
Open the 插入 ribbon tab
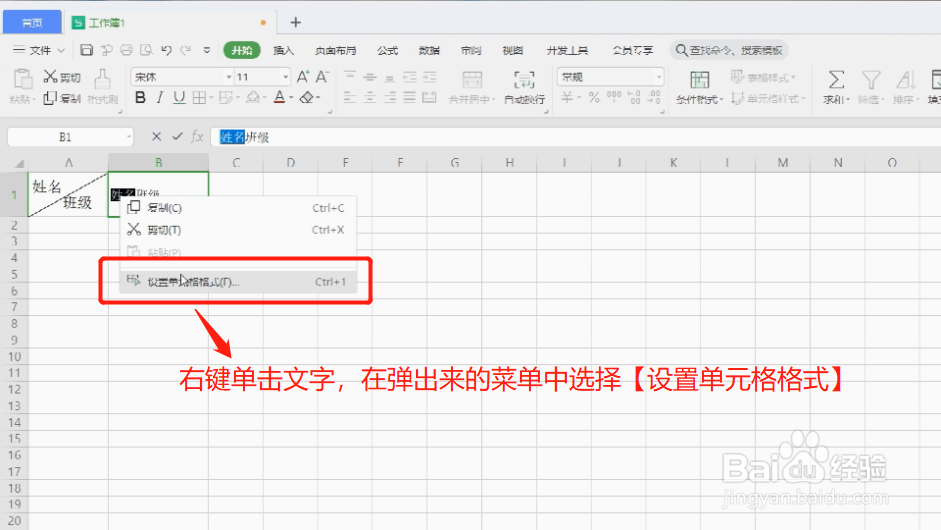pos(283,50)
